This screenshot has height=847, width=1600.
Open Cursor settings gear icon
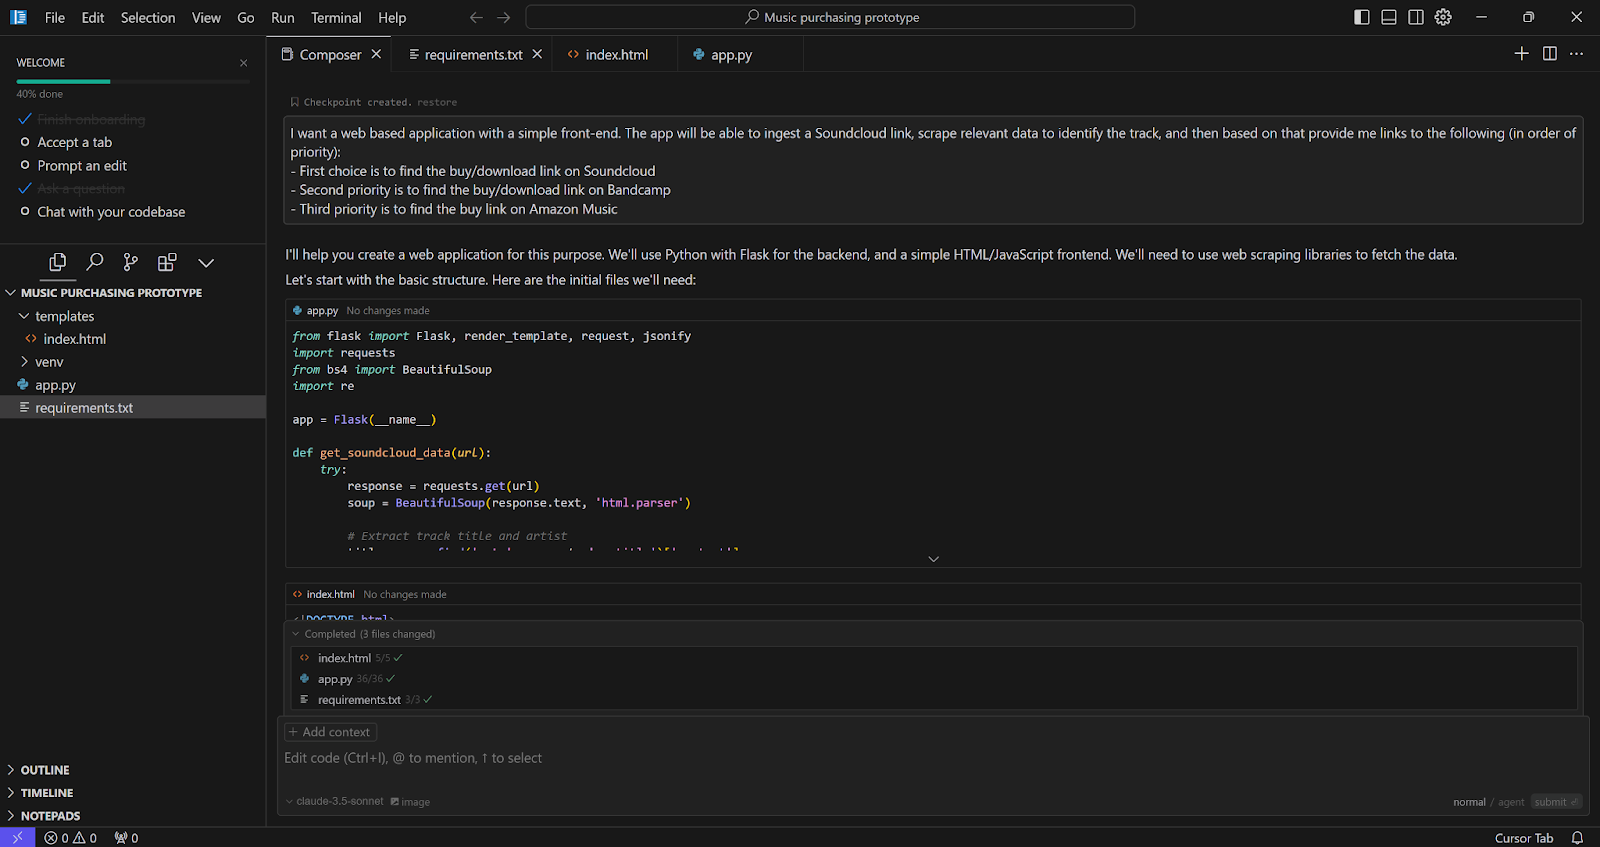pyautogui.click(x=1443, y=17)
